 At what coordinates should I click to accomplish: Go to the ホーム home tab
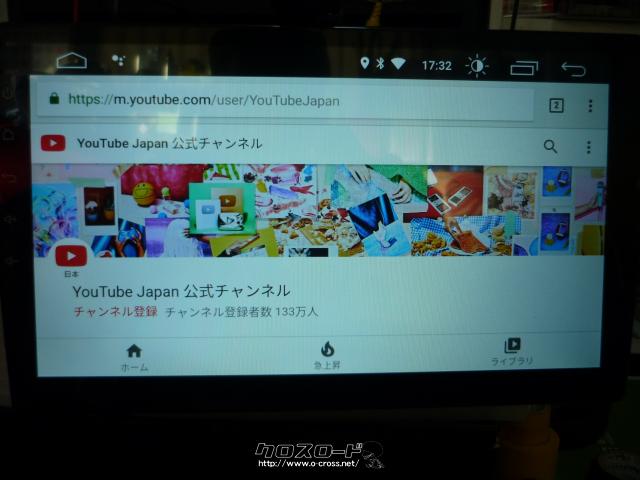click(134, 358)
